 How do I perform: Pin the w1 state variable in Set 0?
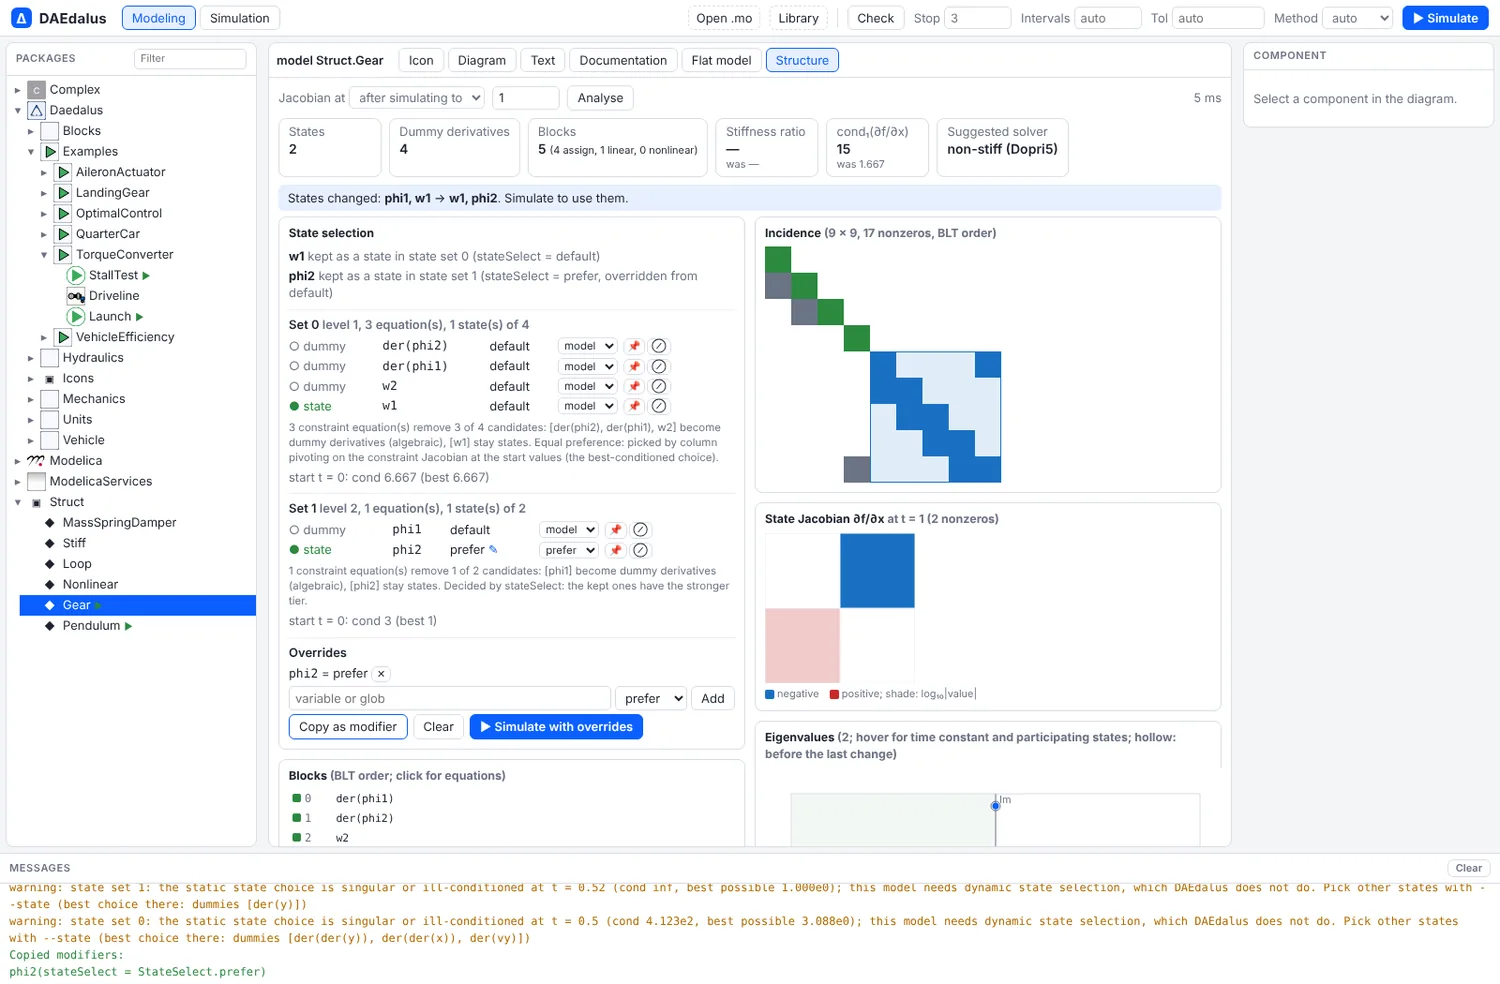pyautogui.click(x=634, y=406)
